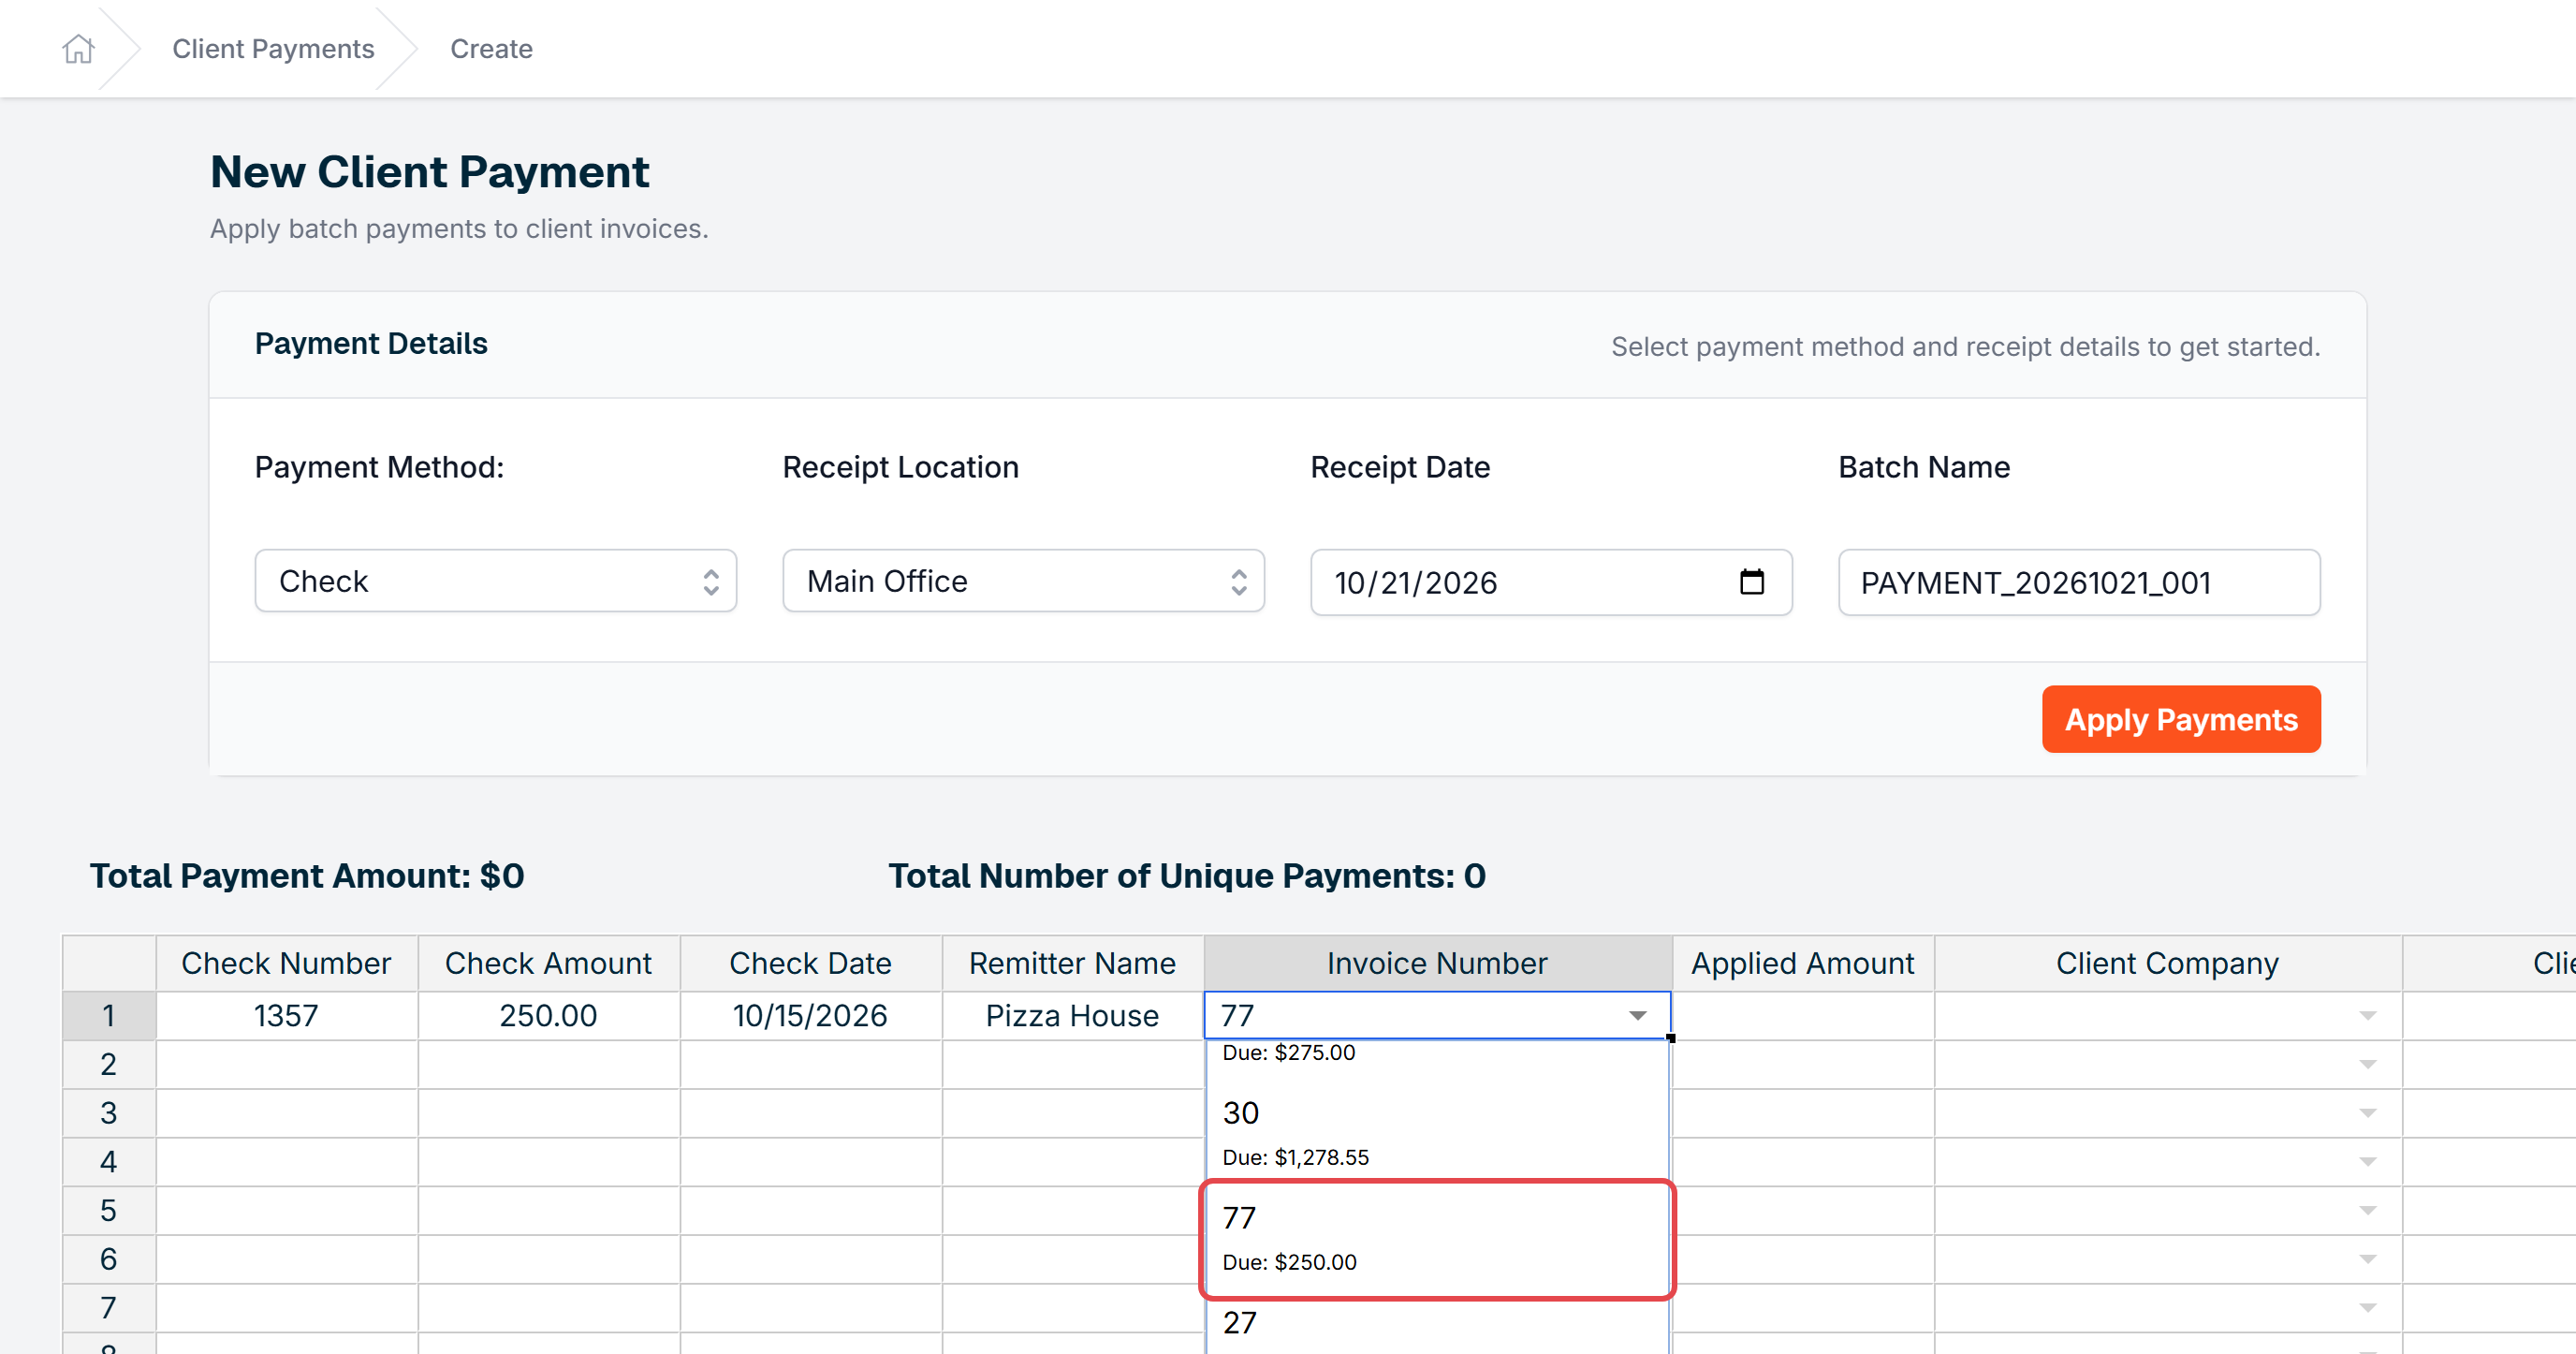Click the Applied Amount column header
Screen dimensions: 2576x1354
tap(1803, 963)
